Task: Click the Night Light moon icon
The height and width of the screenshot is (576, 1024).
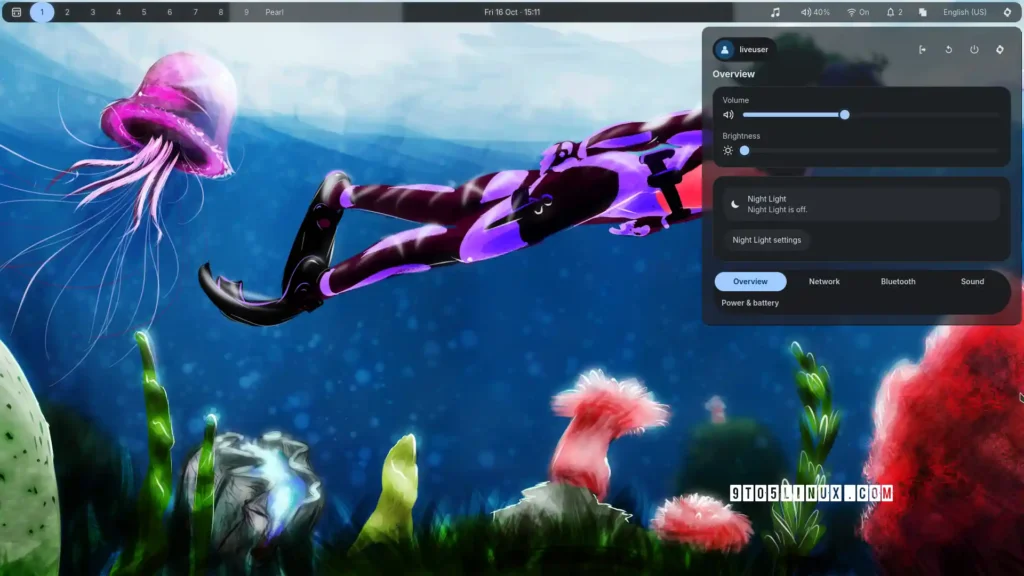Action: (735, 204)
